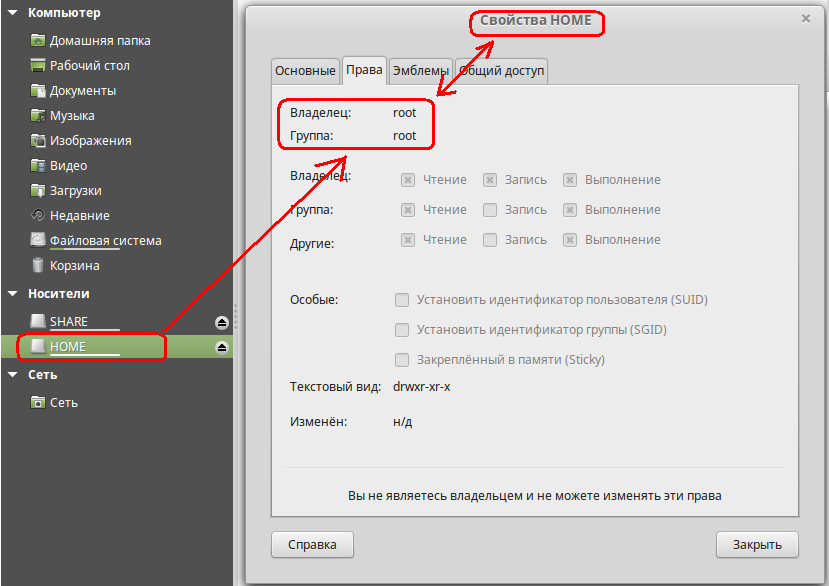Viewport: 829px width, 586px height.
Task: Enable the SUID checkbox
Action: [x=402, y=300]
